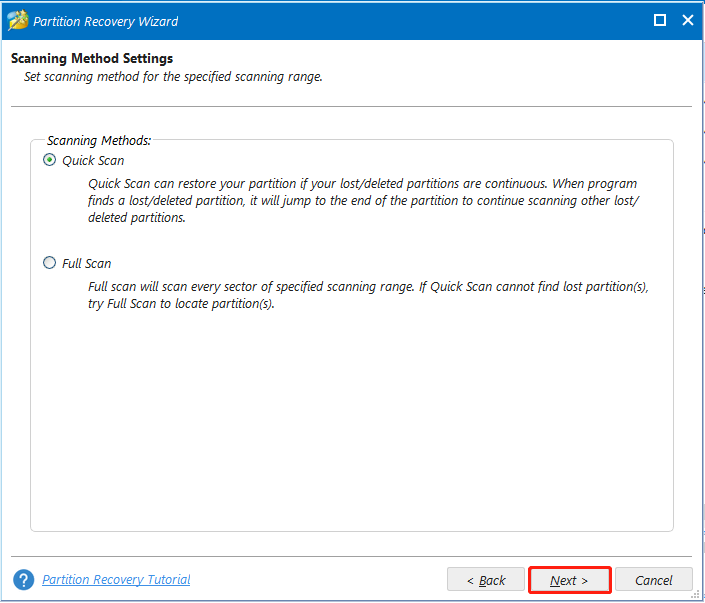Maximize the Partition Recovery Wizard window
Viewport: 705px width, 603px height.
[x=660, y=20]
